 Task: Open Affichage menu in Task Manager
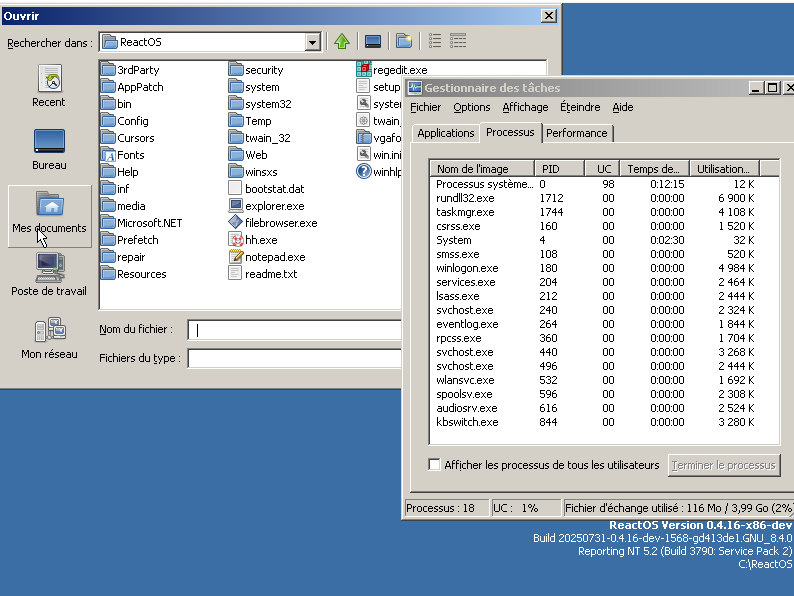pos(525,107)
